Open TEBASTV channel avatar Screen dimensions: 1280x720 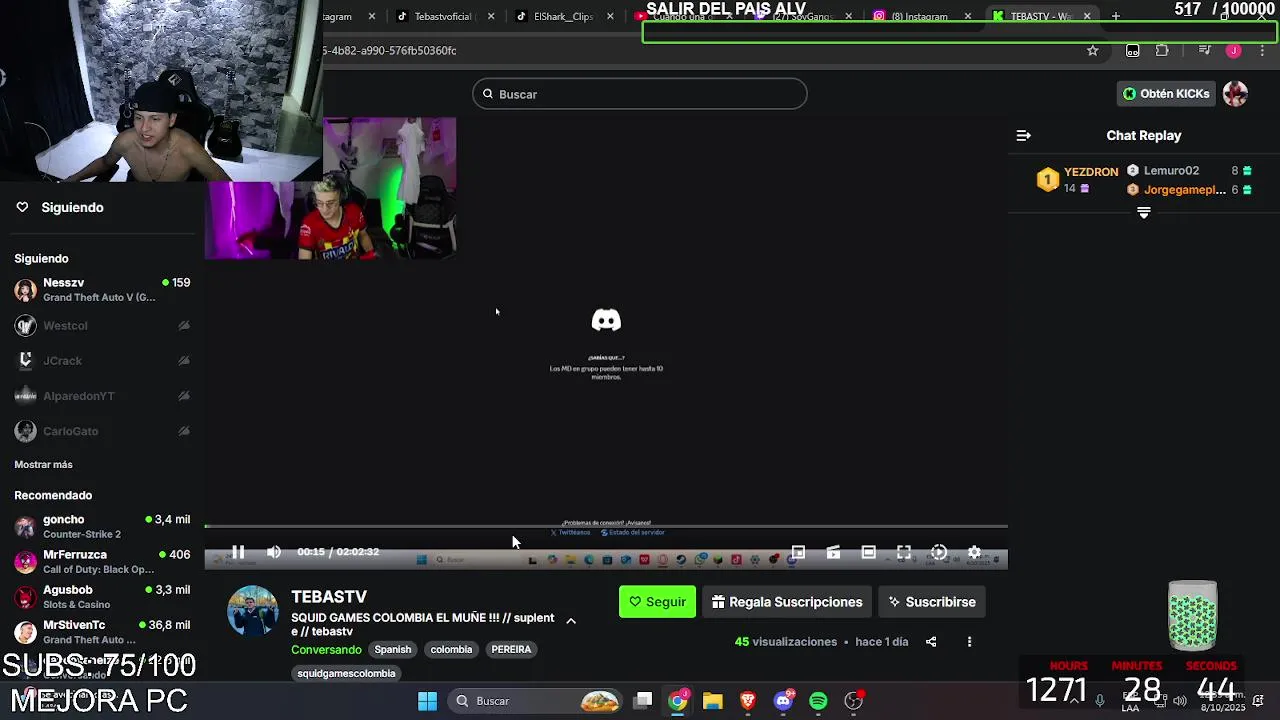click(x=253, y=611)
